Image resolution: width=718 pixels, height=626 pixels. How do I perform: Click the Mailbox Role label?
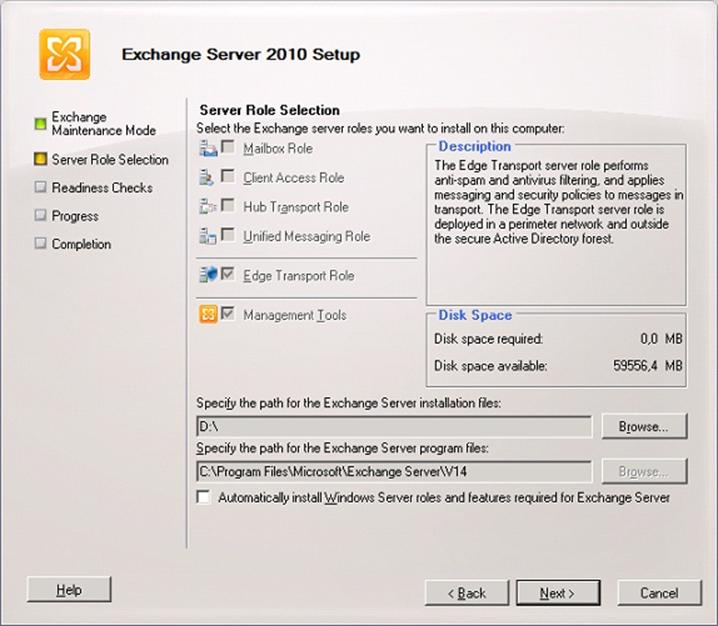point(278,149)
